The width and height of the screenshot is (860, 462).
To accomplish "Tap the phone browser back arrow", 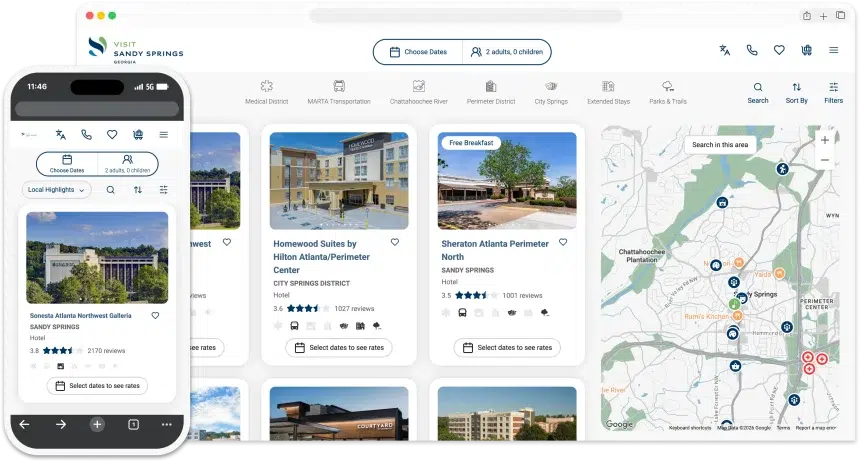I will [24, 424].
